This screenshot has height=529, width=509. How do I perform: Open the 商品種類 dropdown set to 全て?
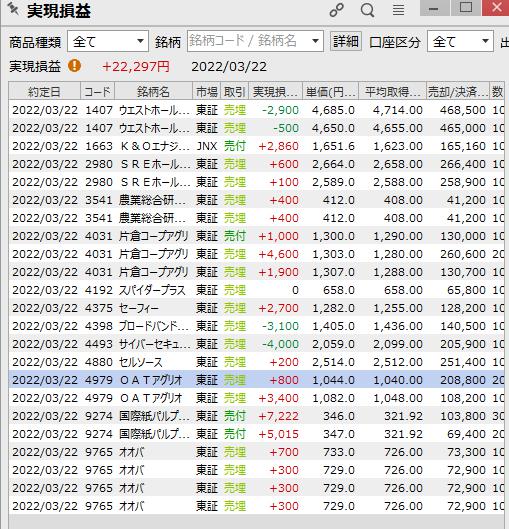[x=108, y=41]
